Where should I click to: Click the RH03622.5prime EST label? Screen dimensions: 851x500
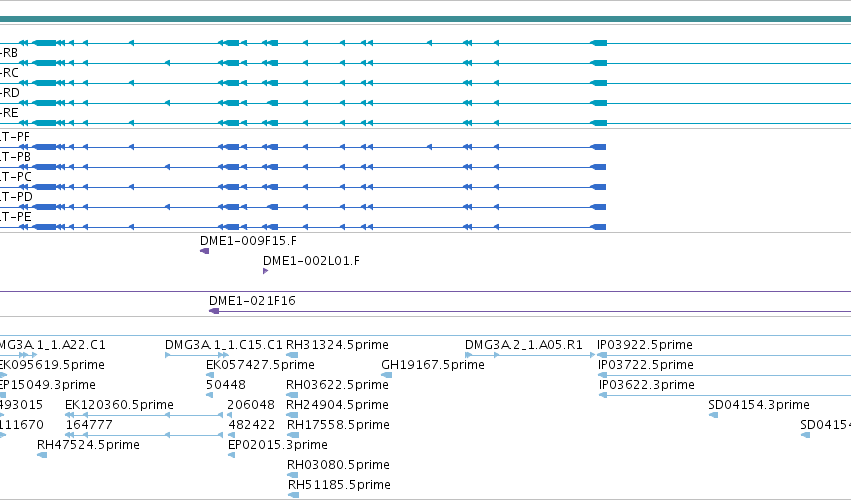(338, 385)
